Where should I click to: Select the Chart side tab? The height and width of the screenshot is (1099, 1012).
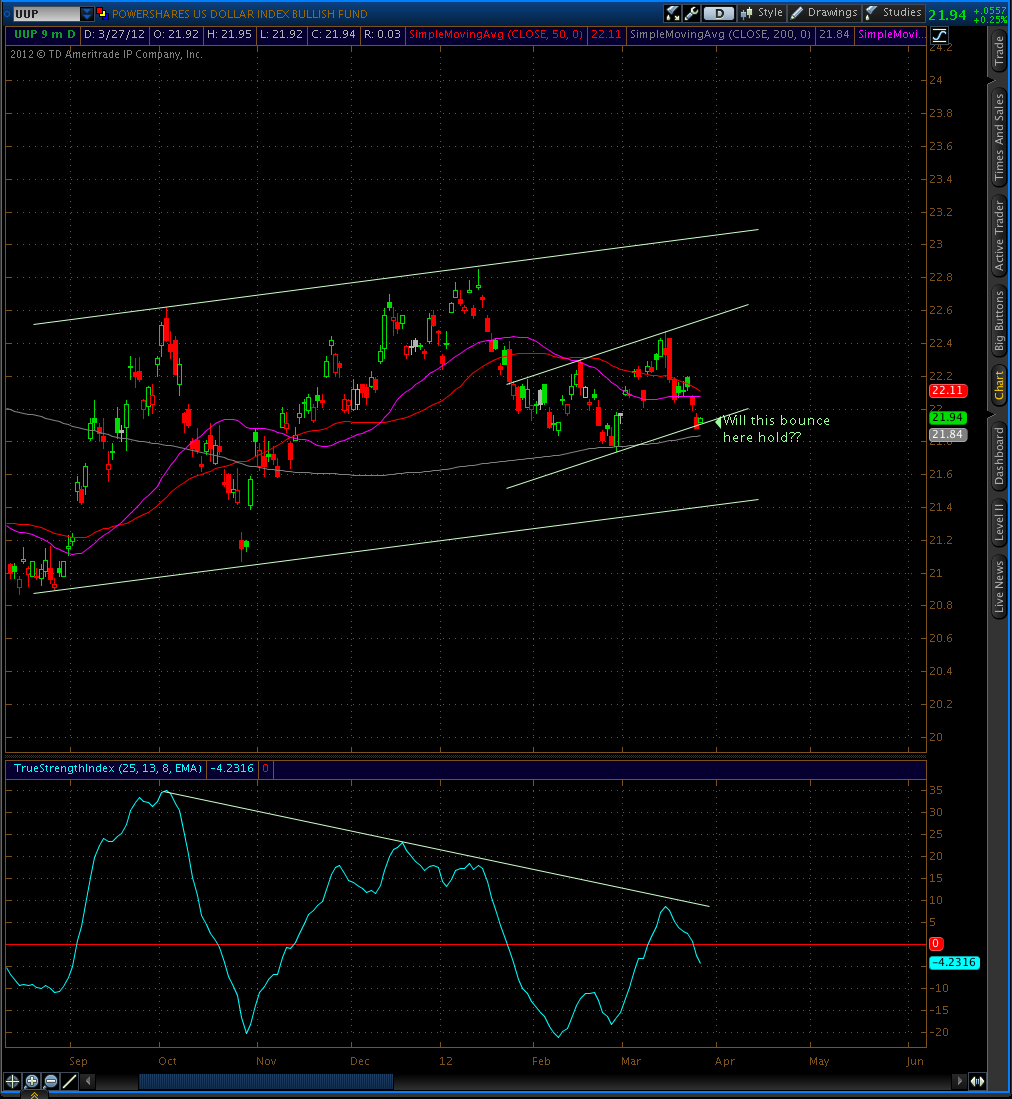point(999,385)
